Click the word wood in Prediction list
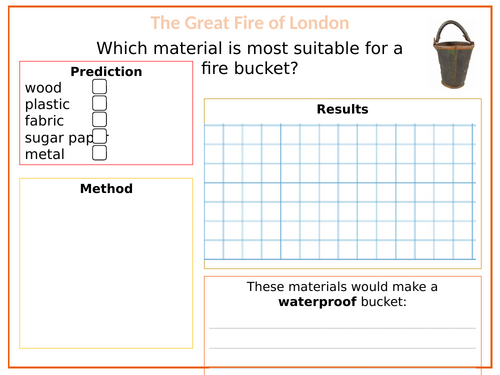This screenshot has height=375, width=500. pos(43,88)
